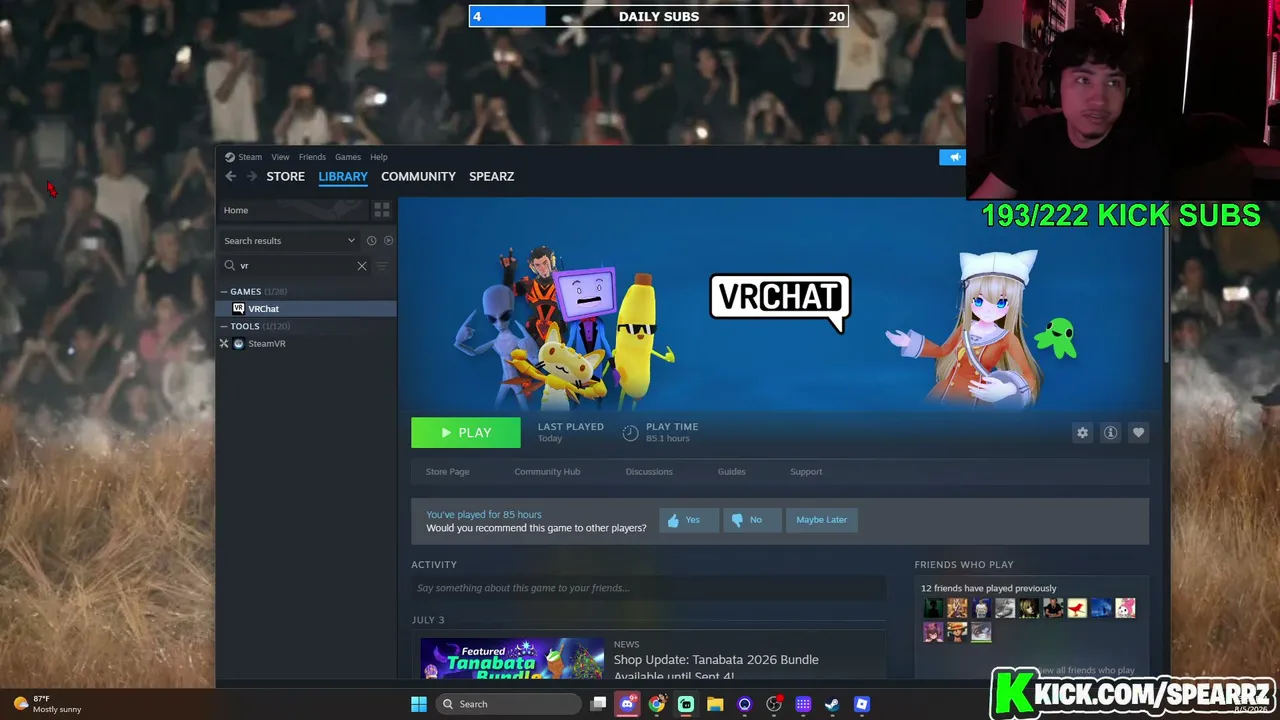Open the Friends menu
The width and height of the screenshot is (1280, 720).
coord(312,157)
